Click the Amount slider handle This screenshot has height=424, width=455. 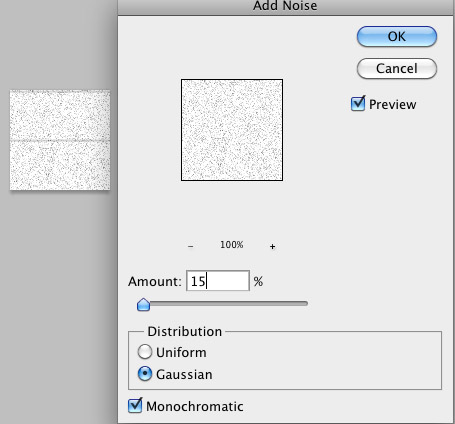[x=144, y=305]
